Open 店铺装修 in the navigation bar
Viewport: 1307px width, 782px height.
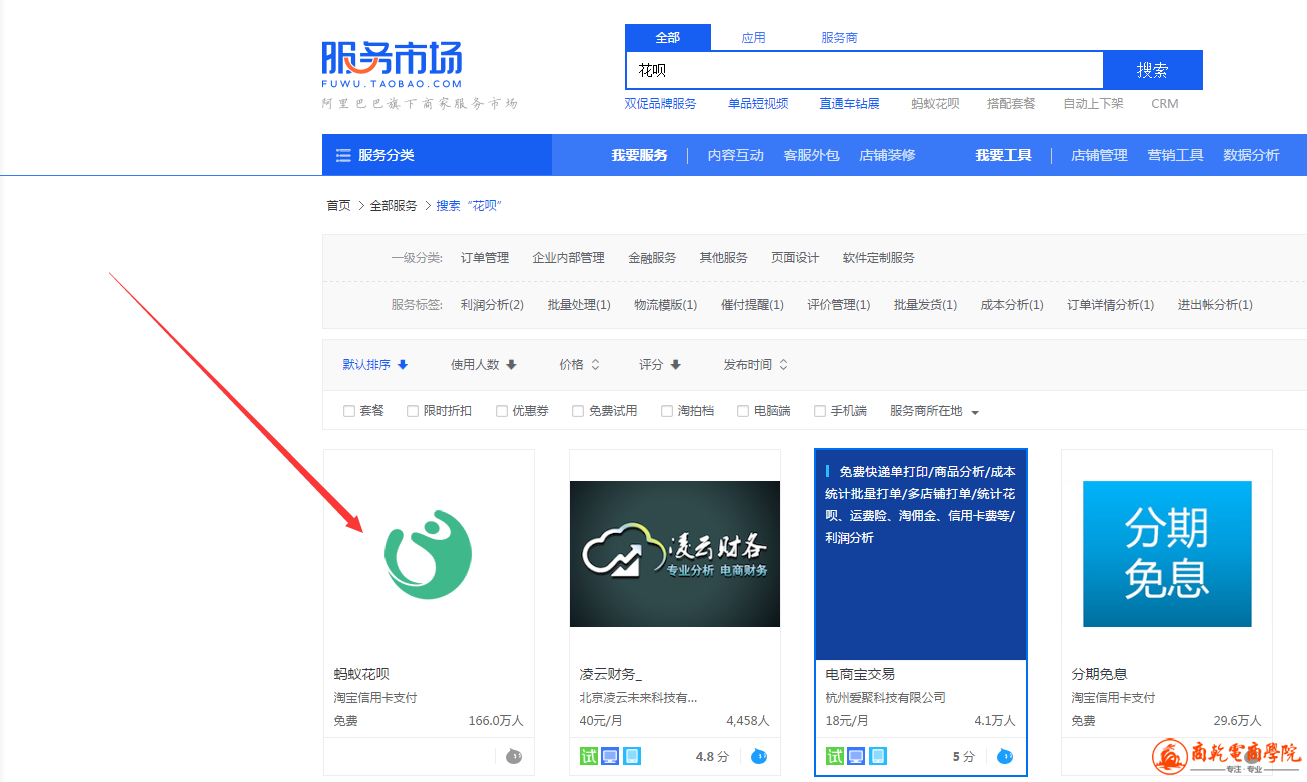click(x=888, y=155)
